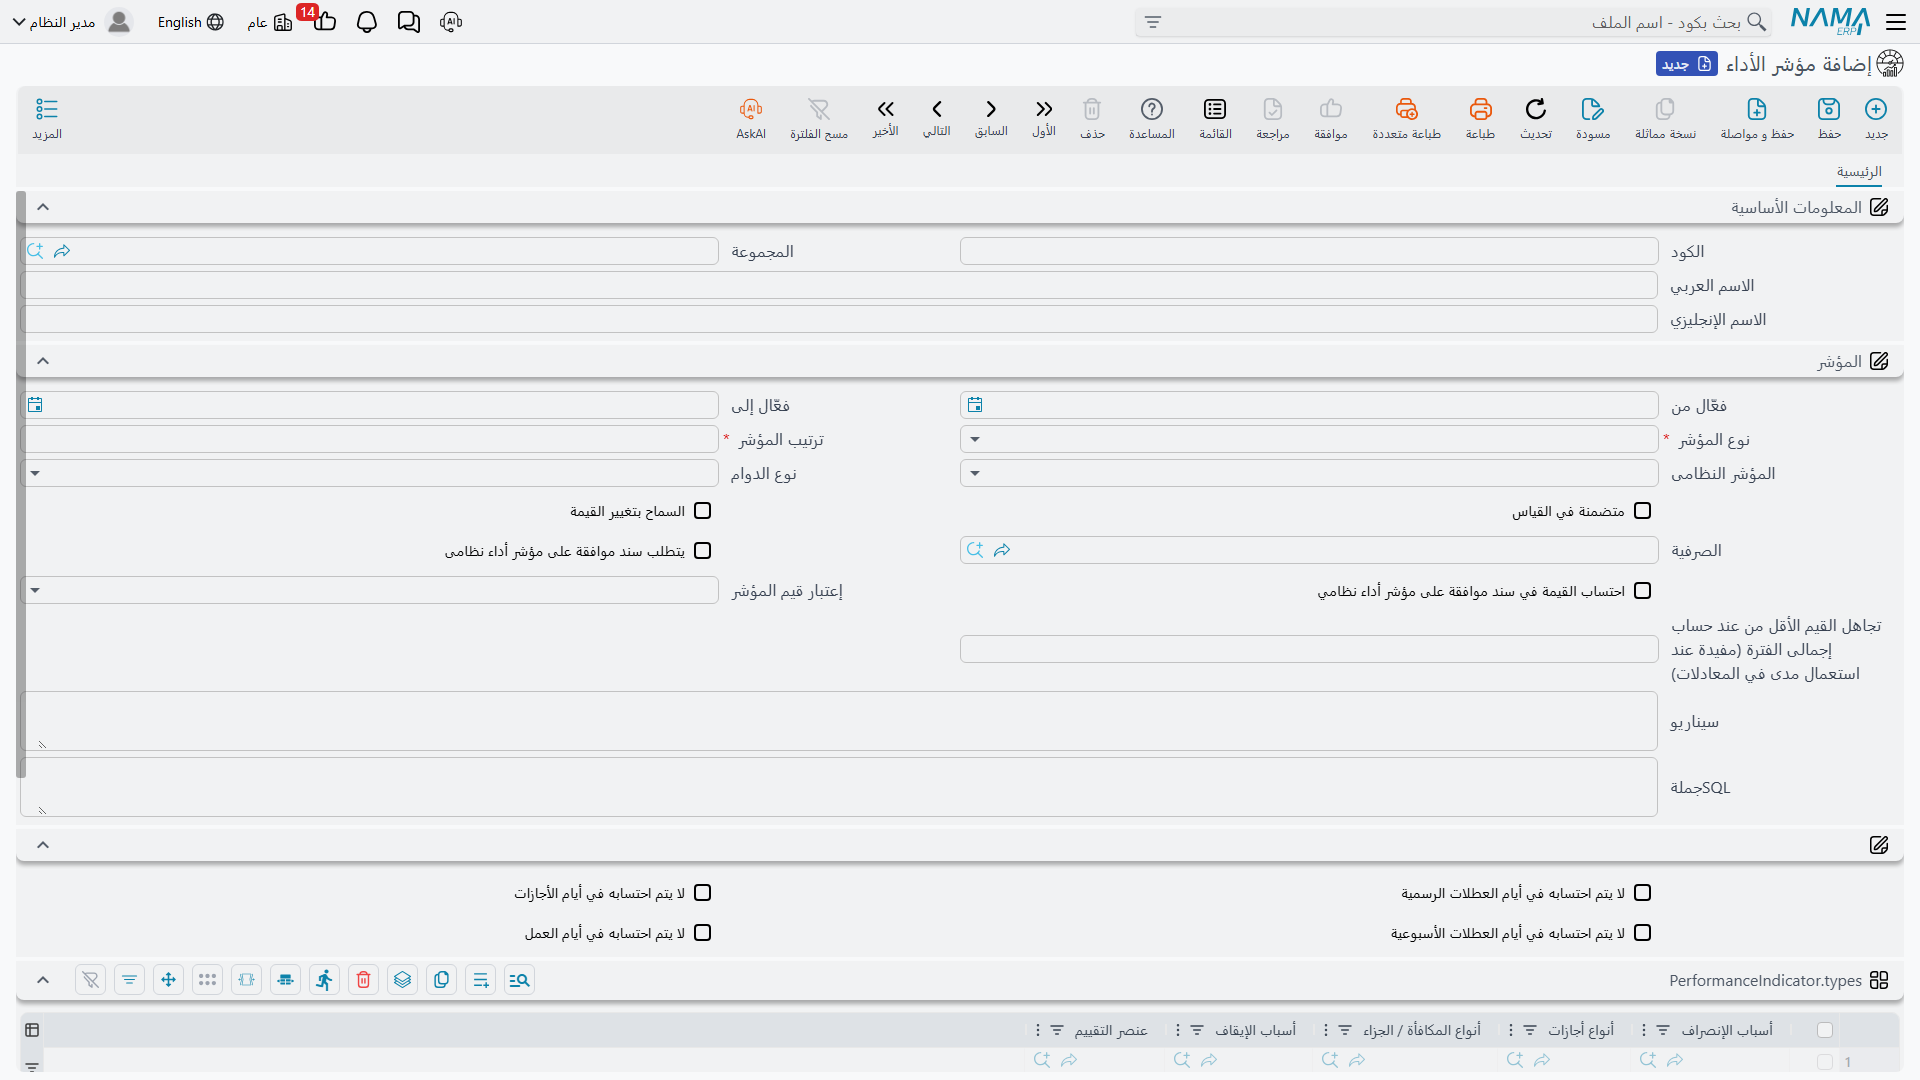Screen dimensions: 1920x1080
Task: Click the search filter options icon
Action: (1153, 22)
